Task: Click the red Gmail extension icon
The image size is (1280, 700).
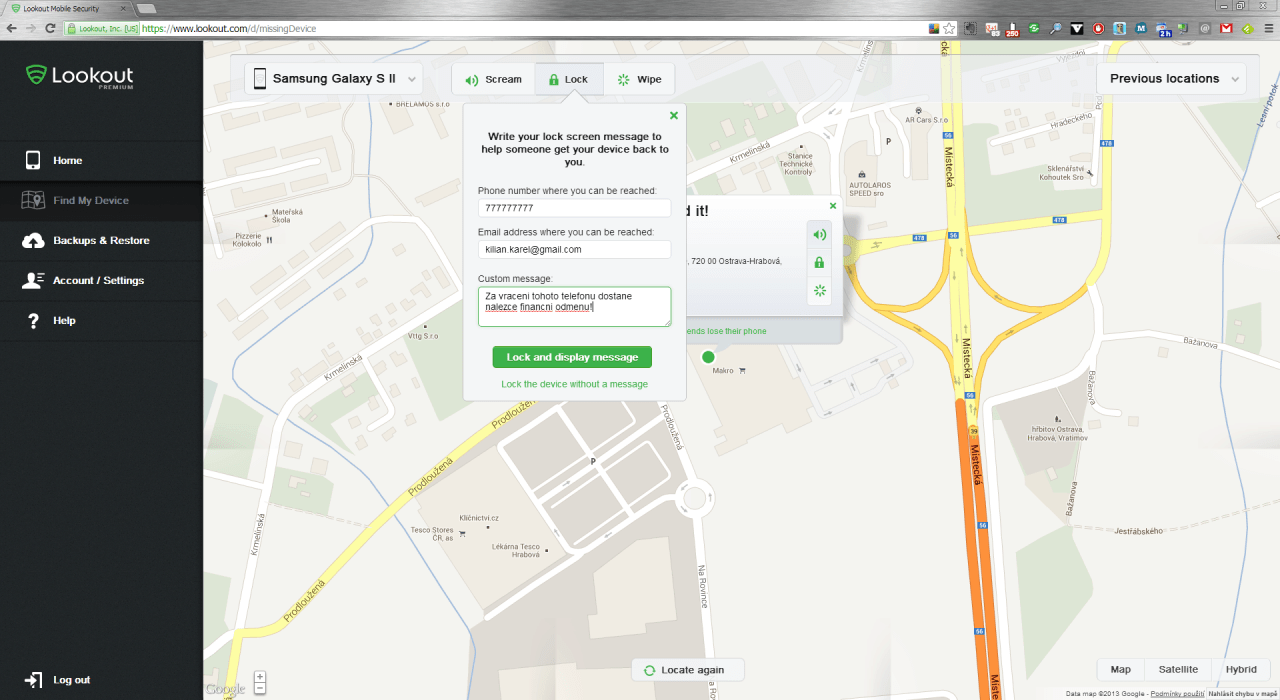Action: pos(1226,29)
